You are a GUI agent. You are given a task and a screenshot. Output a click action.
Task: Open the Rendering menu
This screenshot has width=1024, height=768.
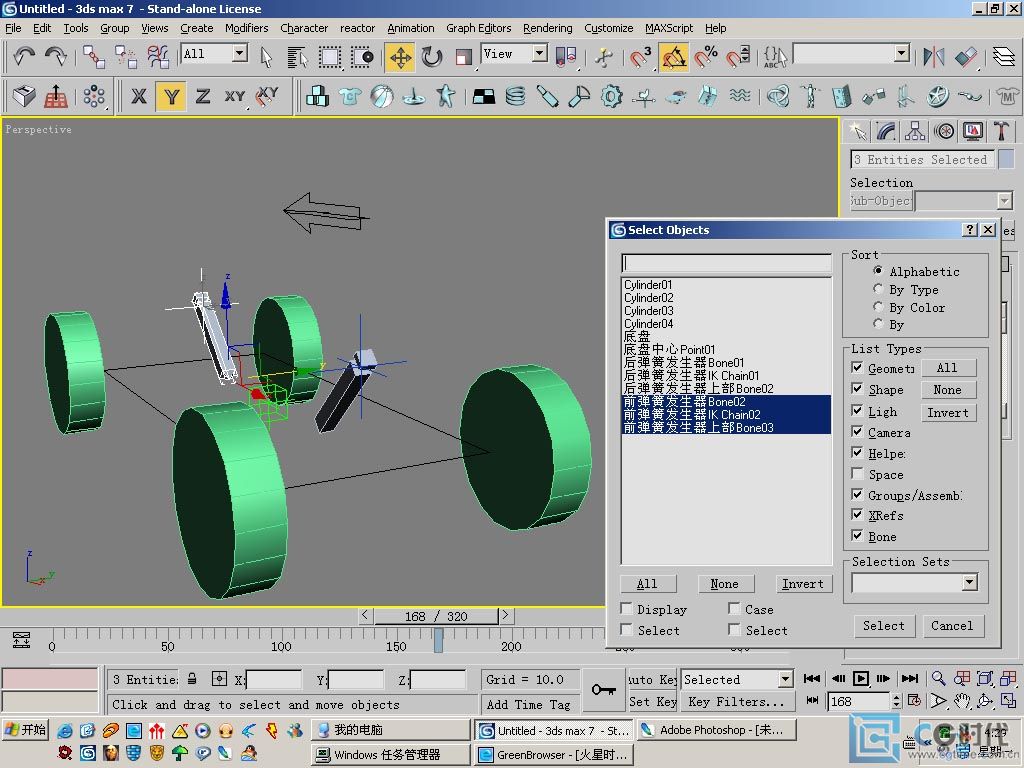(547, 28)
